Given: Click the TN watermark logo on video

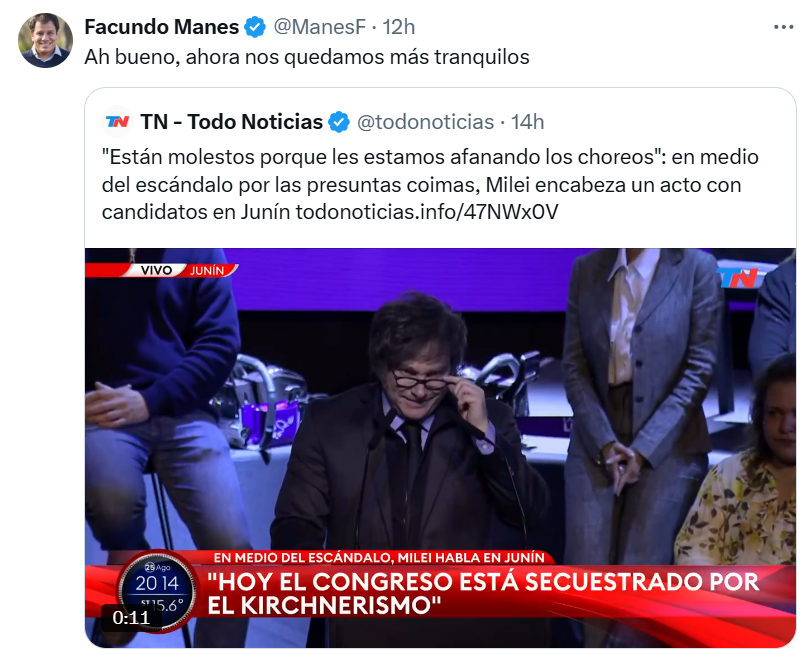Looking at the screenshot, I should [x=739, y=277].
